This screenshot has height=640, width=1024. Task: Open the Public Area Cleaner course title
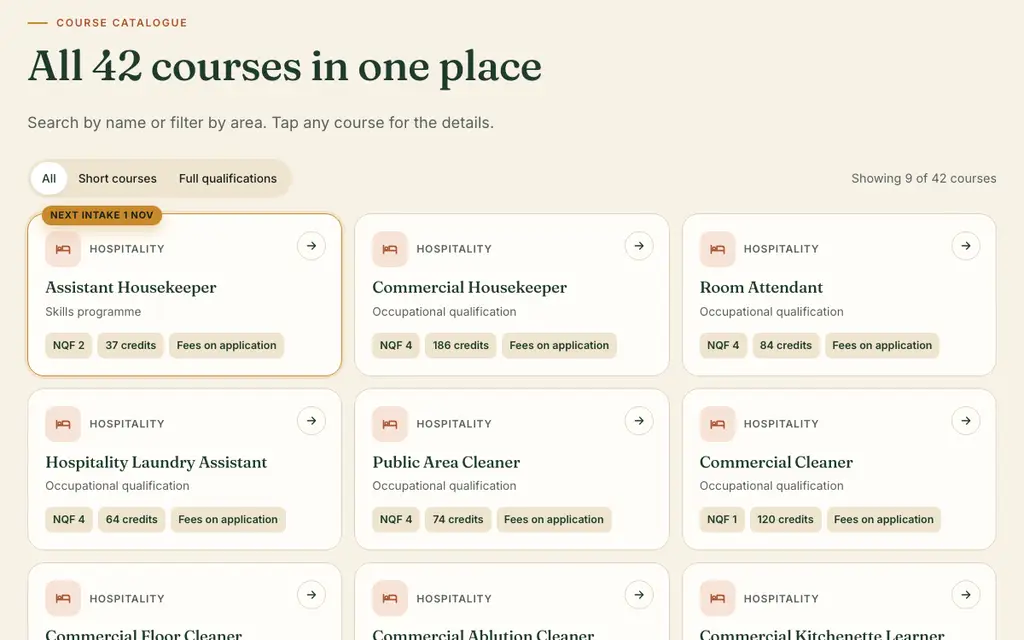pos(446,462)
